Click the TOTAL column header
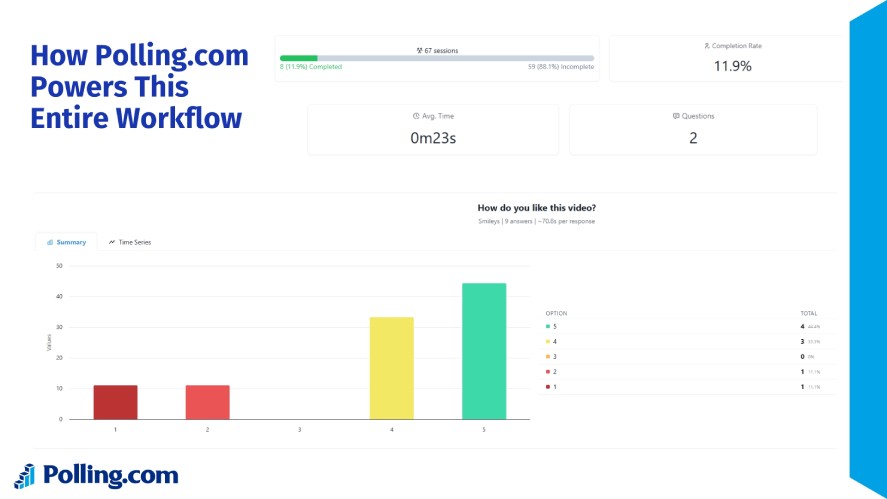Viewport: 887px width, 499px height. pos(808,313)
